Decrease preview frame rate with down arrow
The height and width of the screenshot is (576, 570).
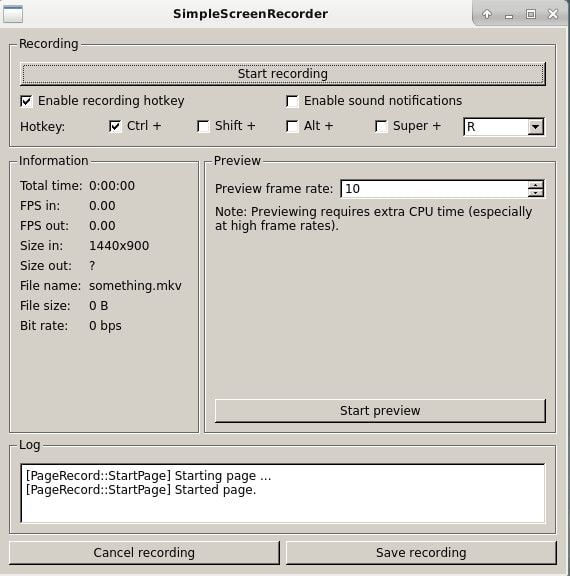point(536,192)
